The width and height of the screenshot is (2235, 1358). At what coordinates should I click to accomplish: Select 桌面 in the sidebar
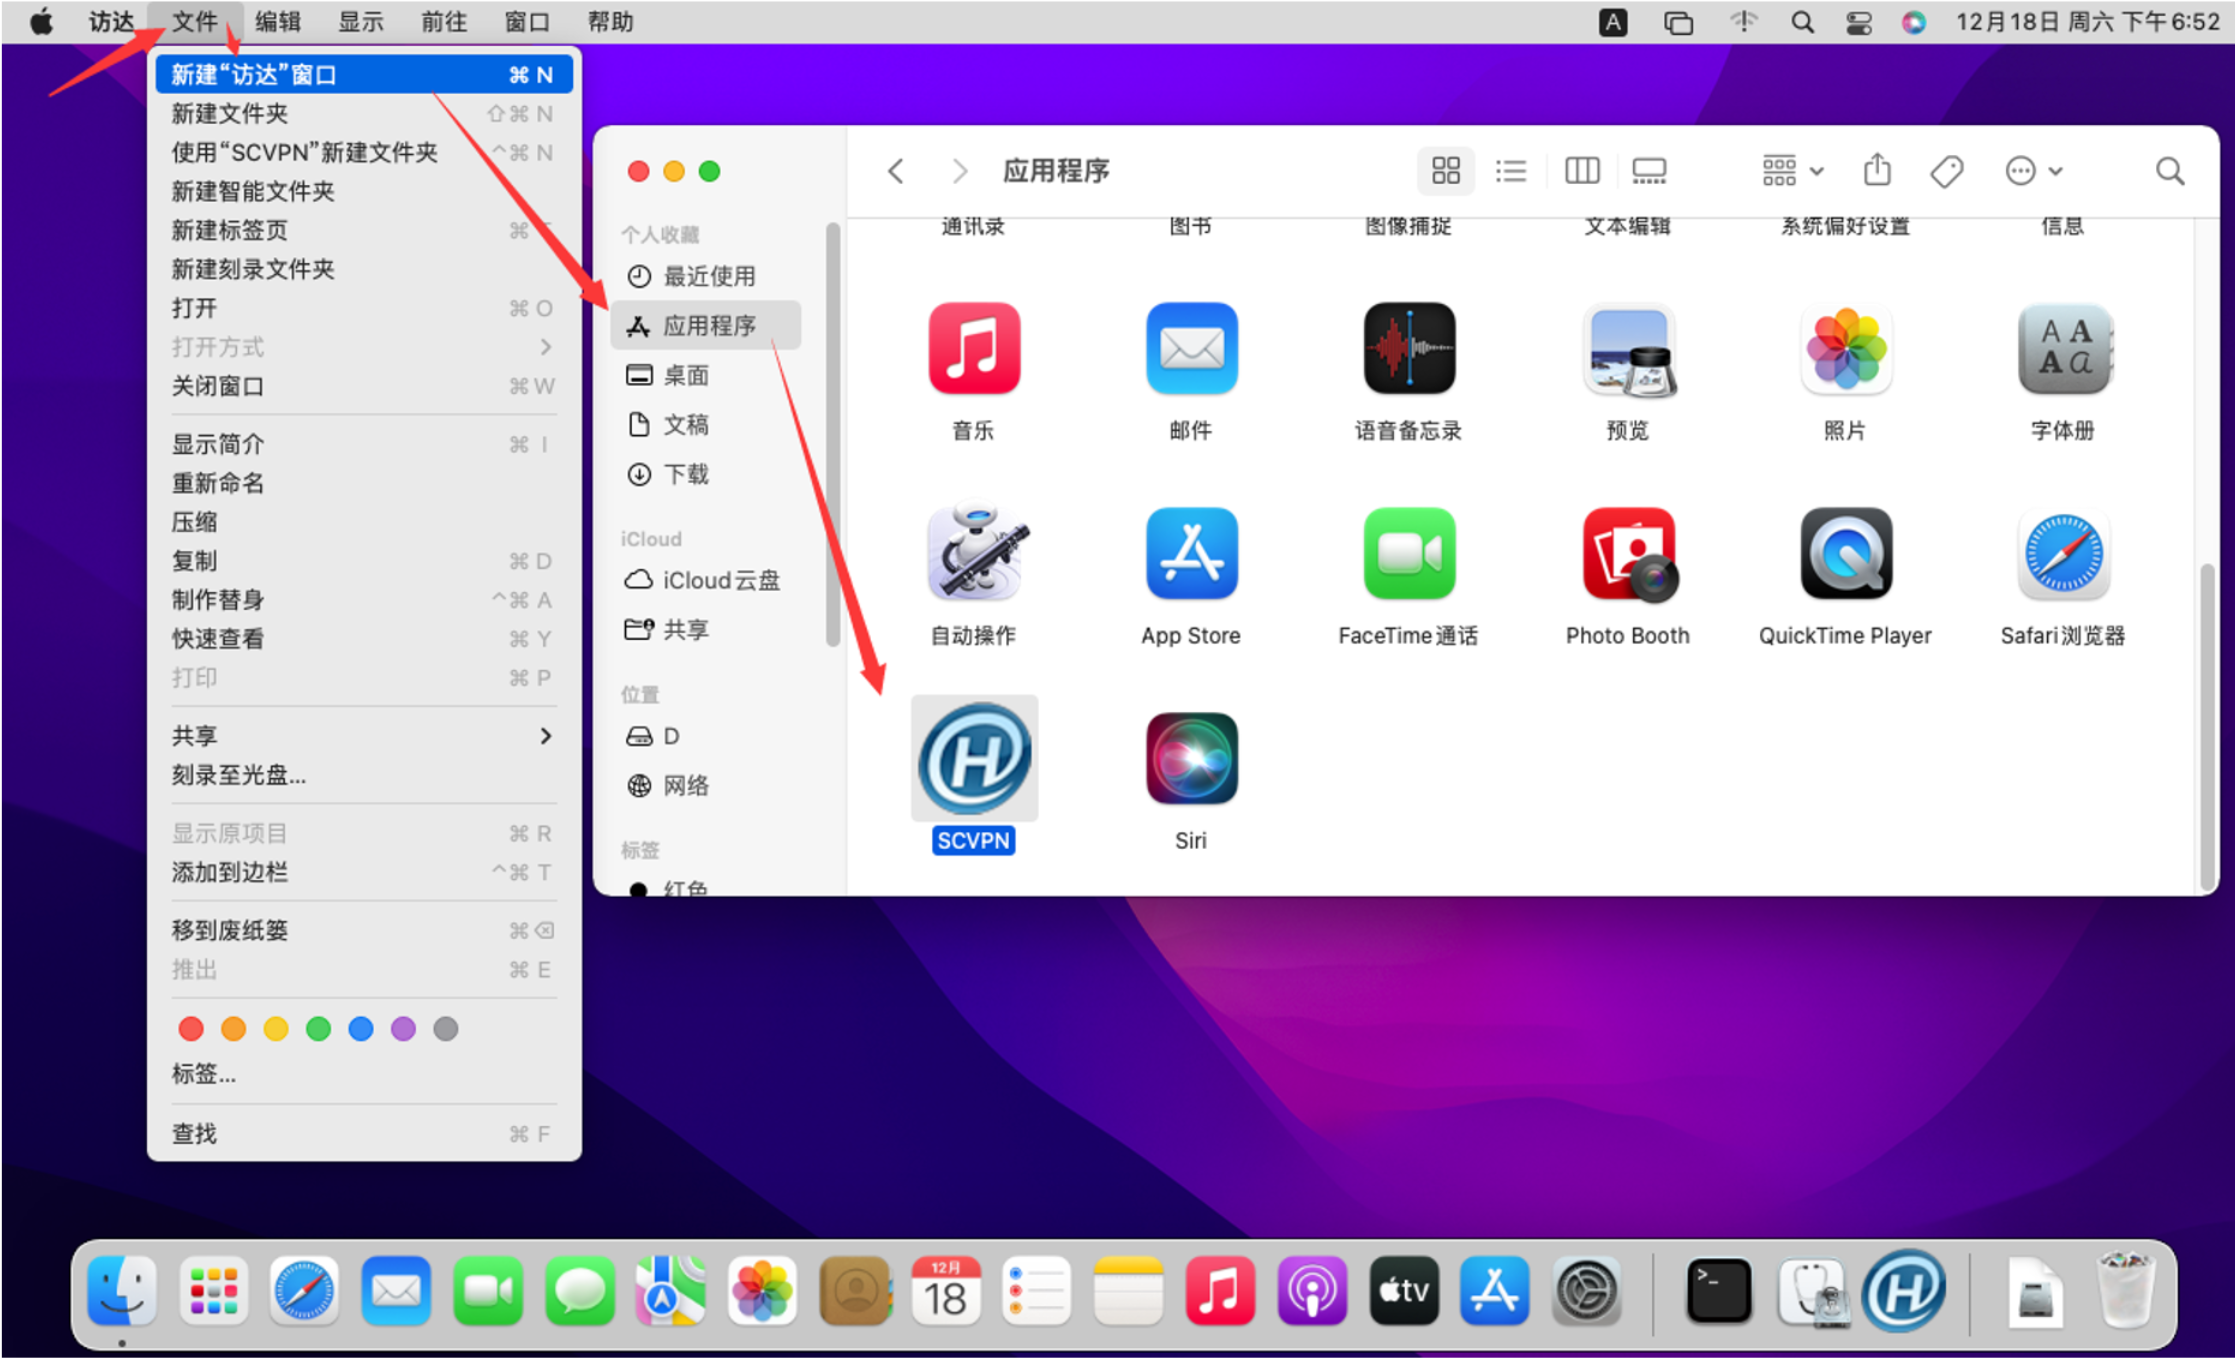(706, 375)
